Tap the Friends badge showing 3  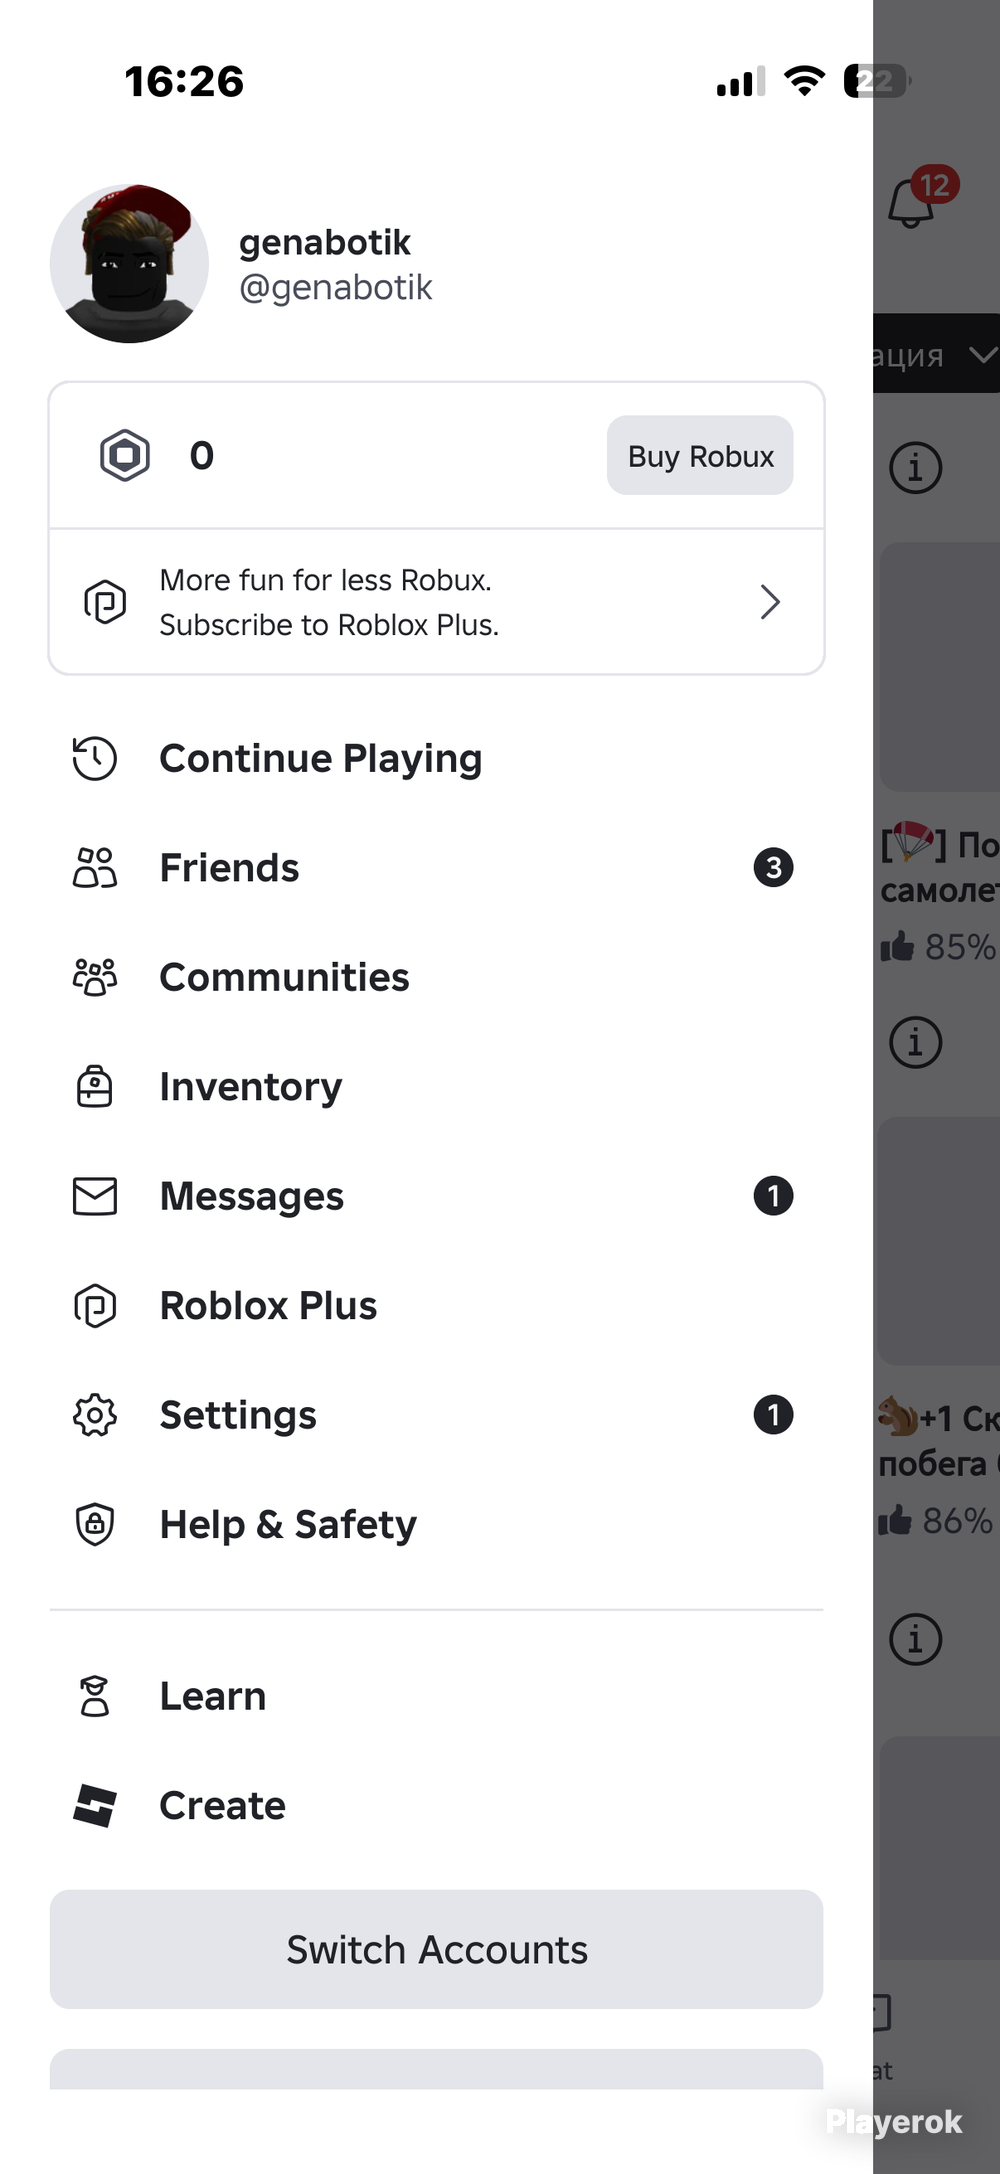click(773, 868)
